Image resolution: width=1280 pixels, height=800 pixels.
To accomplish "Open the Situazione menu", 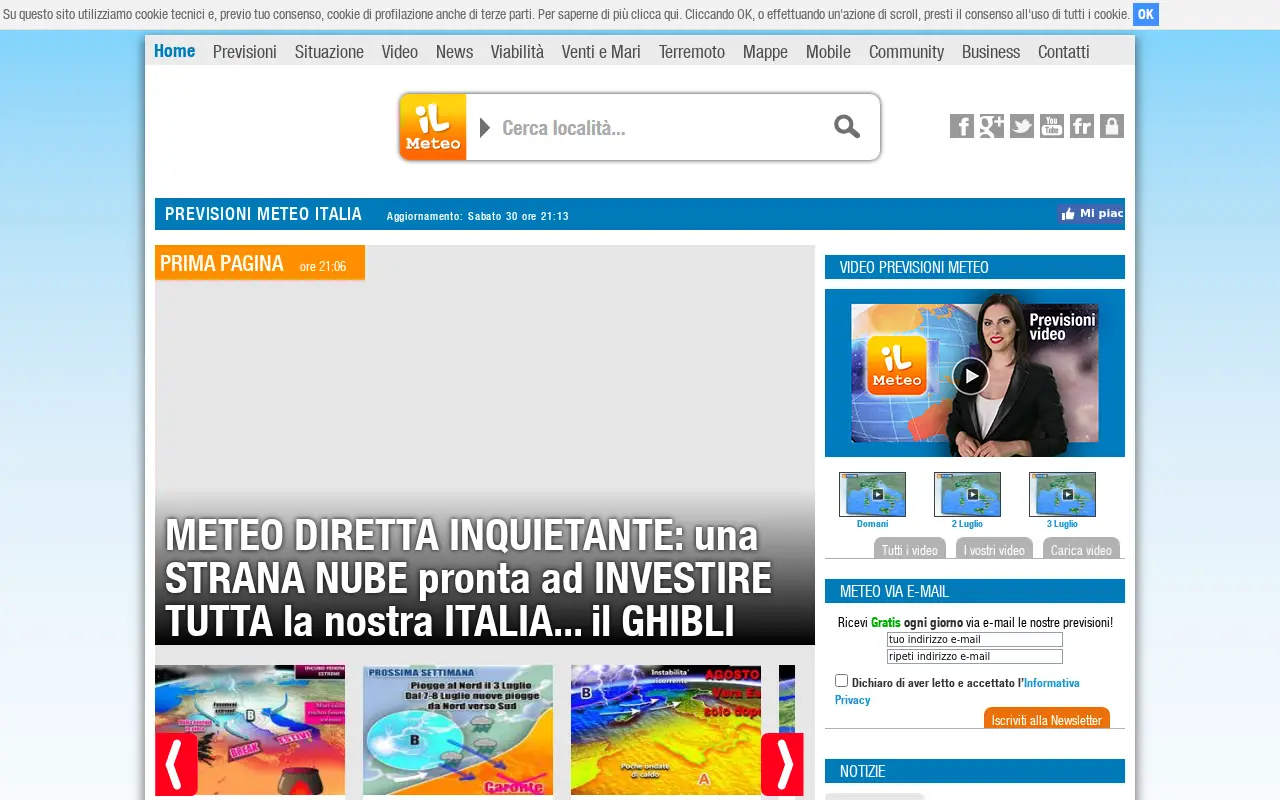I will pos(329,52).
